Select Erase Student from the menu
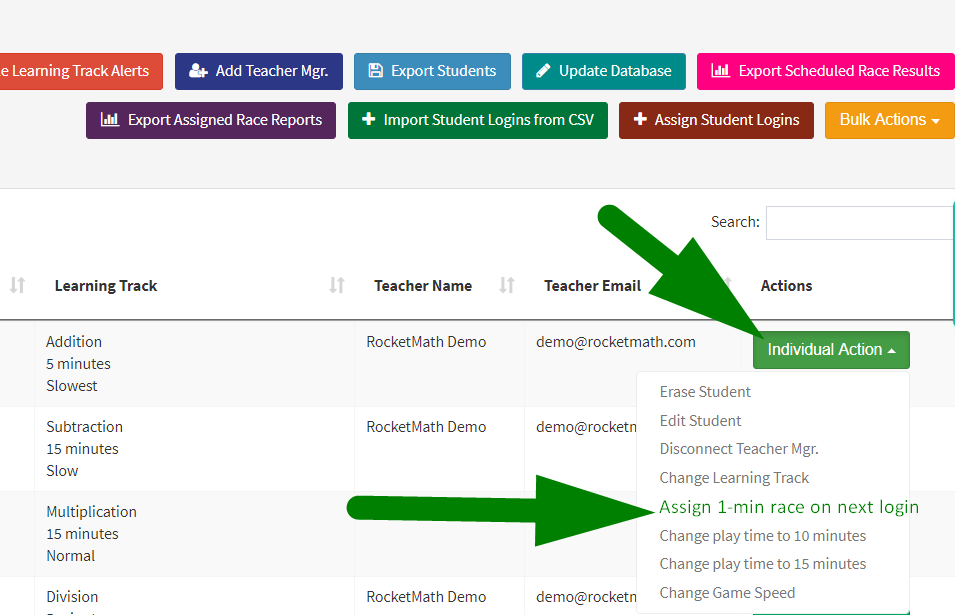 click(x=705, y=392)
